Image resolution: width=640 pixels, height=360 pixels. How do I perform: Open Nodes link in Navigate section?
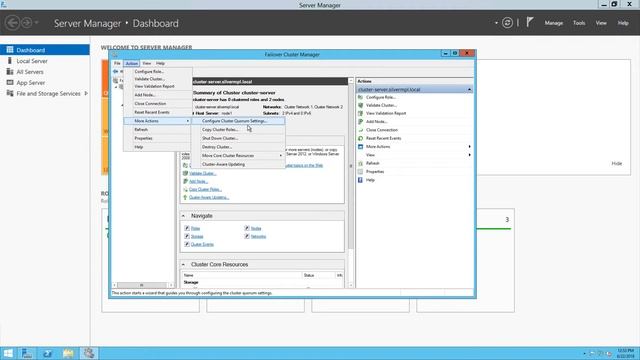pos(256,229)
